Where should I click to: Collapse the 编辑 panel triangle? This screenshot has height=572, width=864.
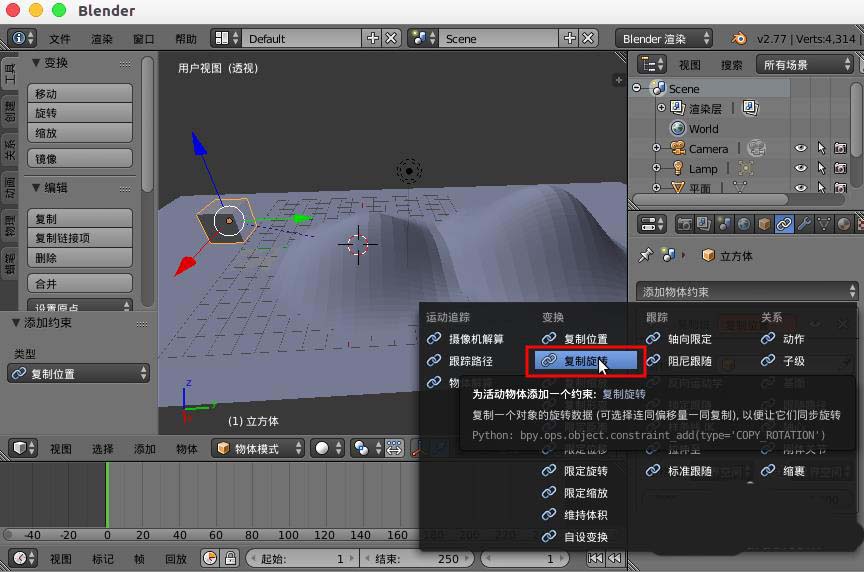point(36,188)
